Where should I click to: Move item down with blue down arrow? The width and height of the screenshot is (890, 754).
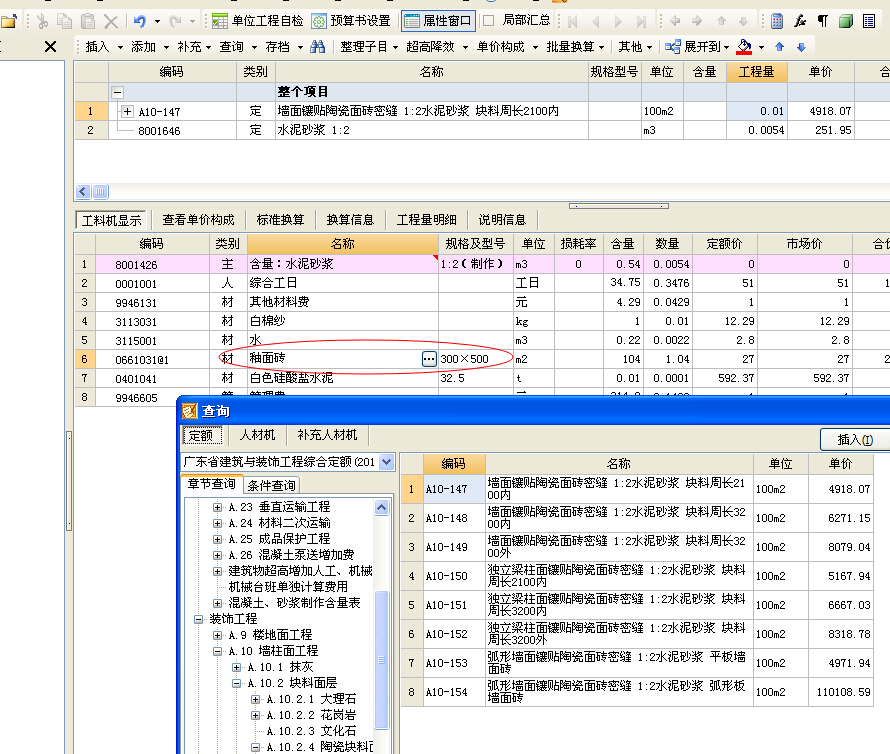pos(801,47)
